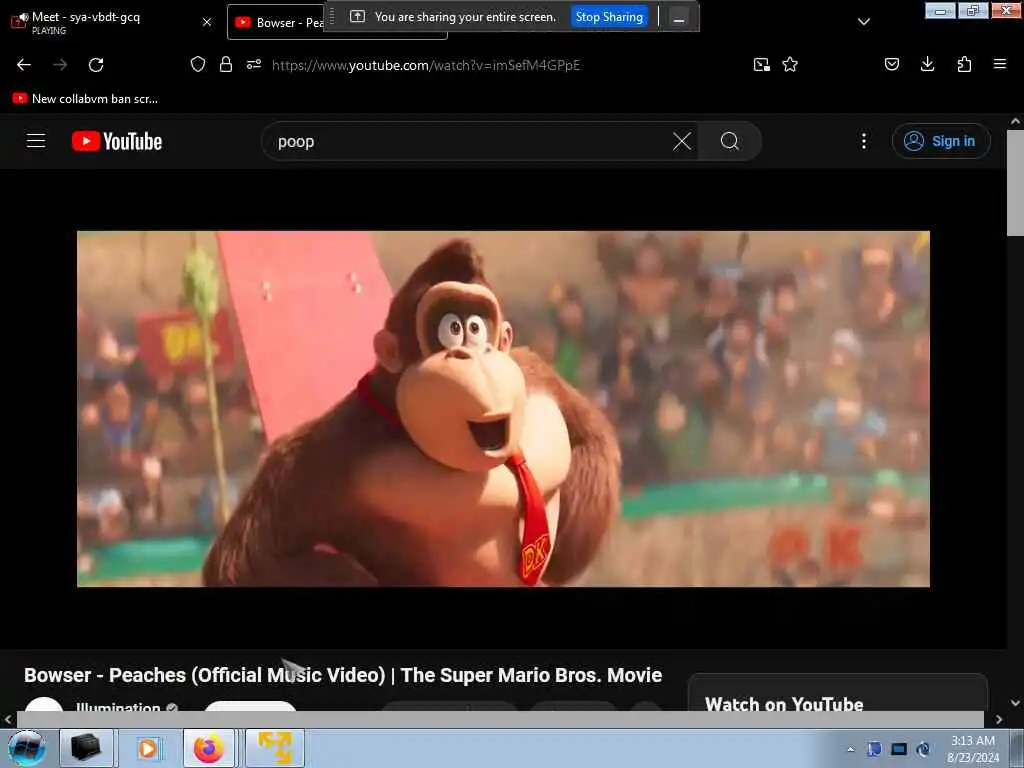Open the Windows Start menu orb
Viewport: 1024px width, 768px height.
[x=27, y=748]
